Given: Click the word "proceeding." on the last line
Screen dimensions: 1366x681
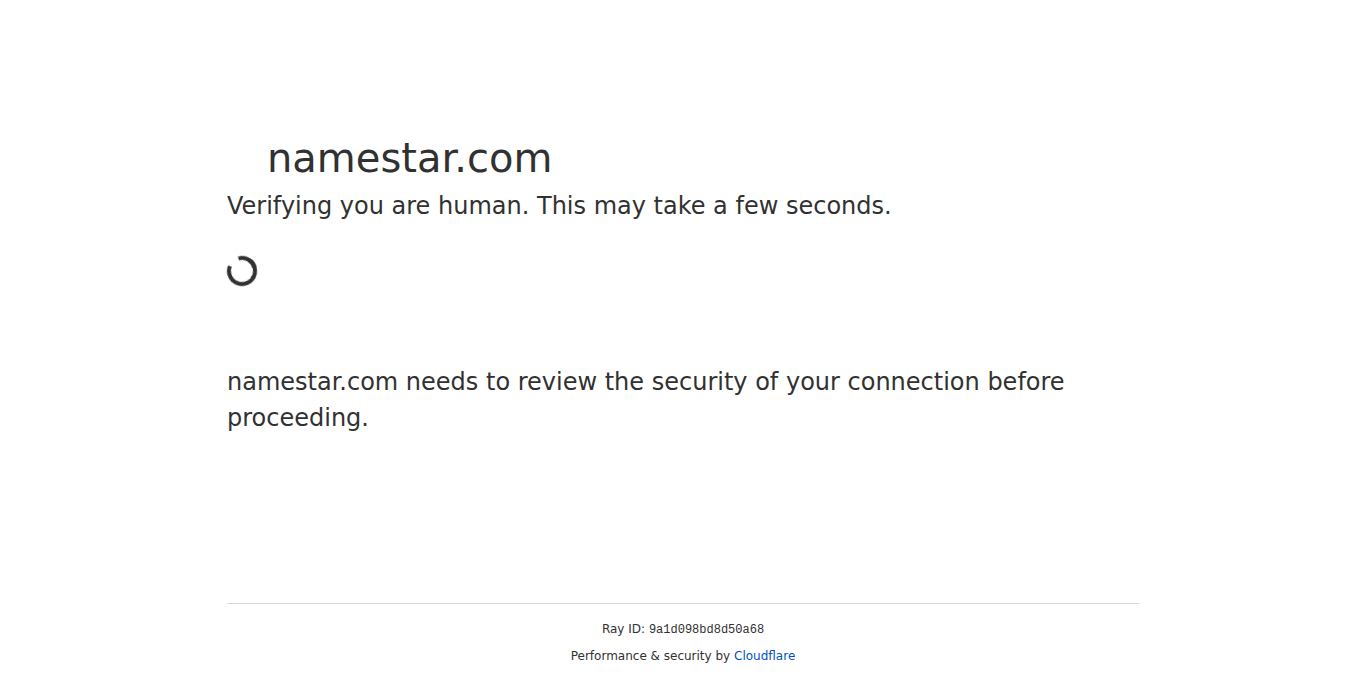Looking at the screenshot, I should (x=297, y=418).
